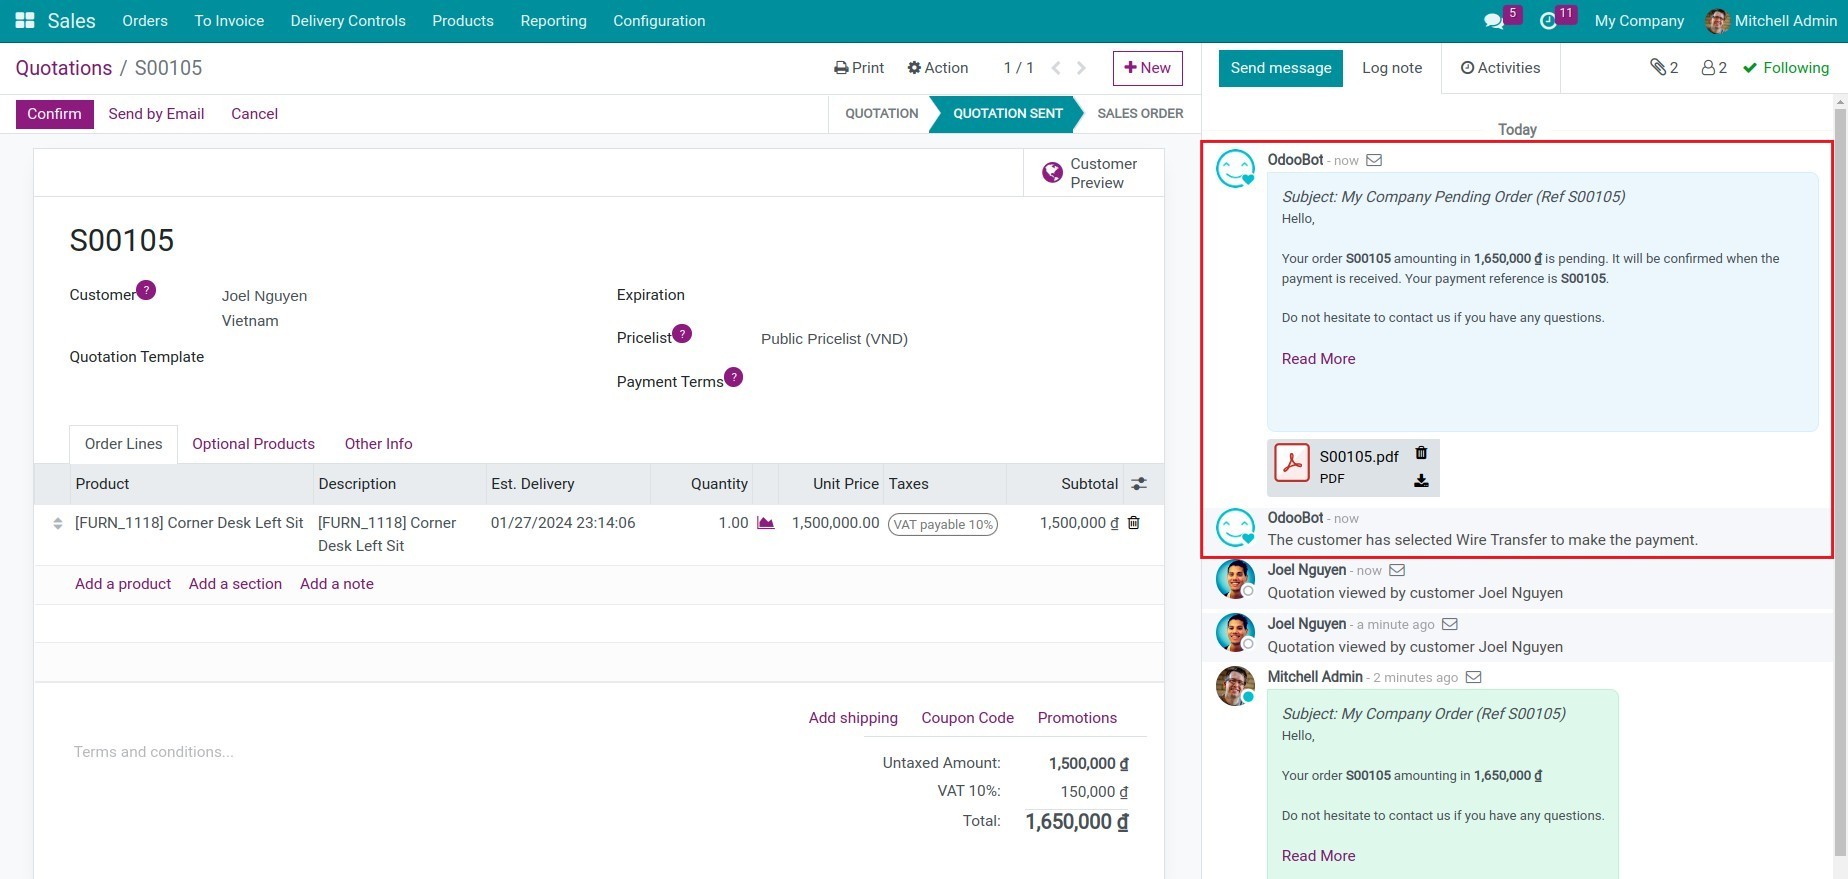The image size is (1848, 879).
Task: Open the Configuration menu
Action: [x=659, y=21]
